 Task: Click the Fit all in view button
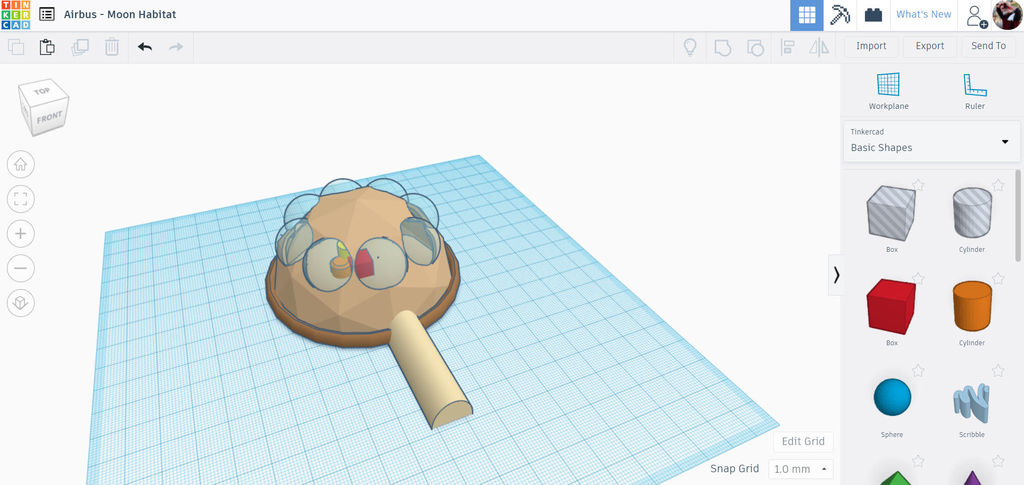click(x=21, y=198)
